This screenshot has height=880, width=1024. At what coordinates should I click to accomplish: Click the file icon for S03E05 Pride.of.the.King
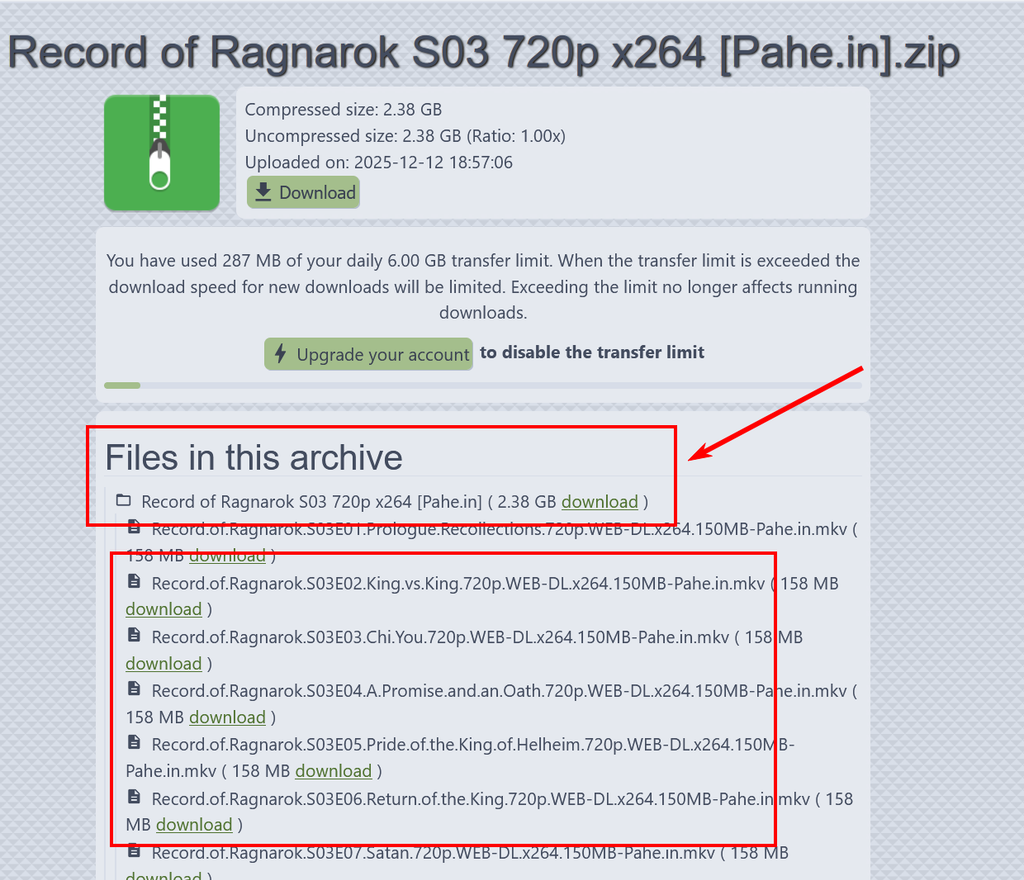pyautogui.click(x=134, y=742)
